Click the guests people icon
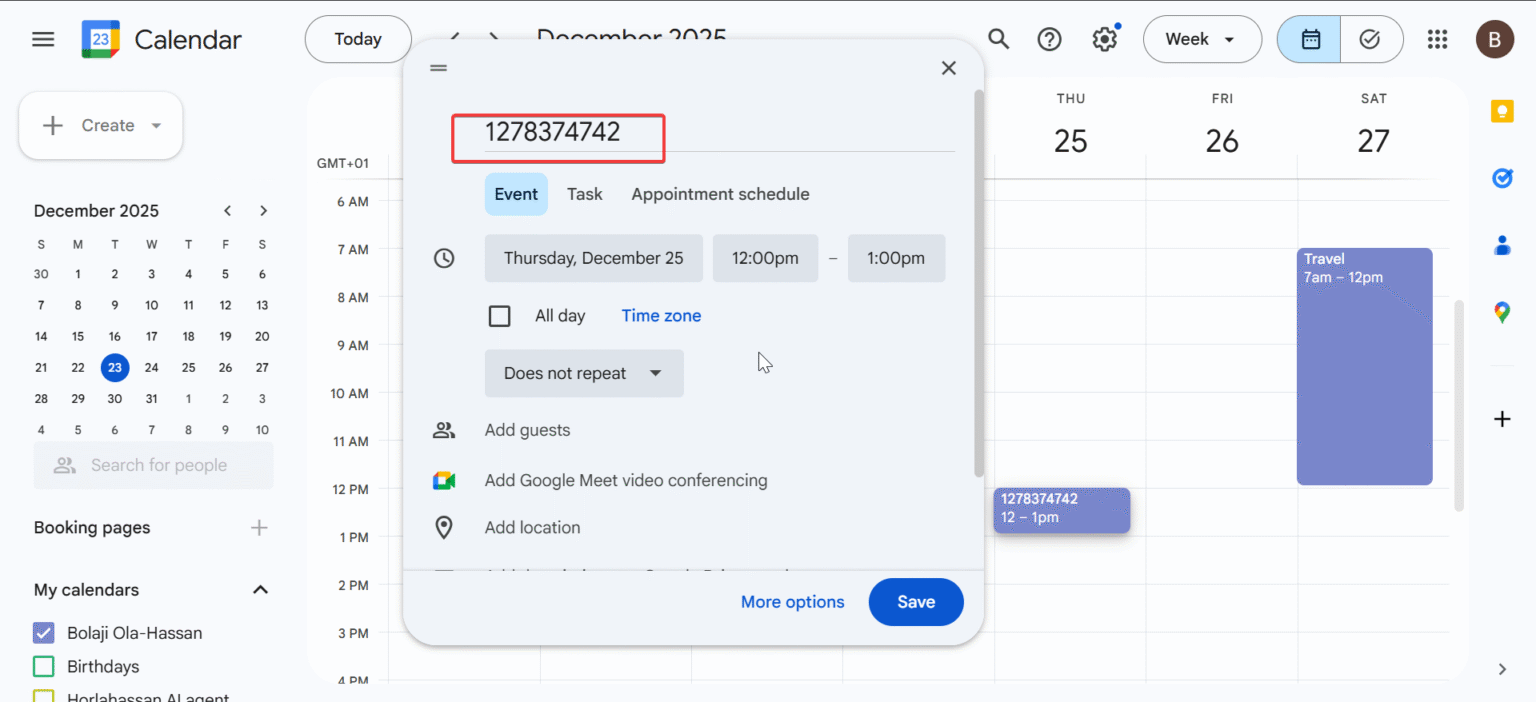 tap(444, 431)
